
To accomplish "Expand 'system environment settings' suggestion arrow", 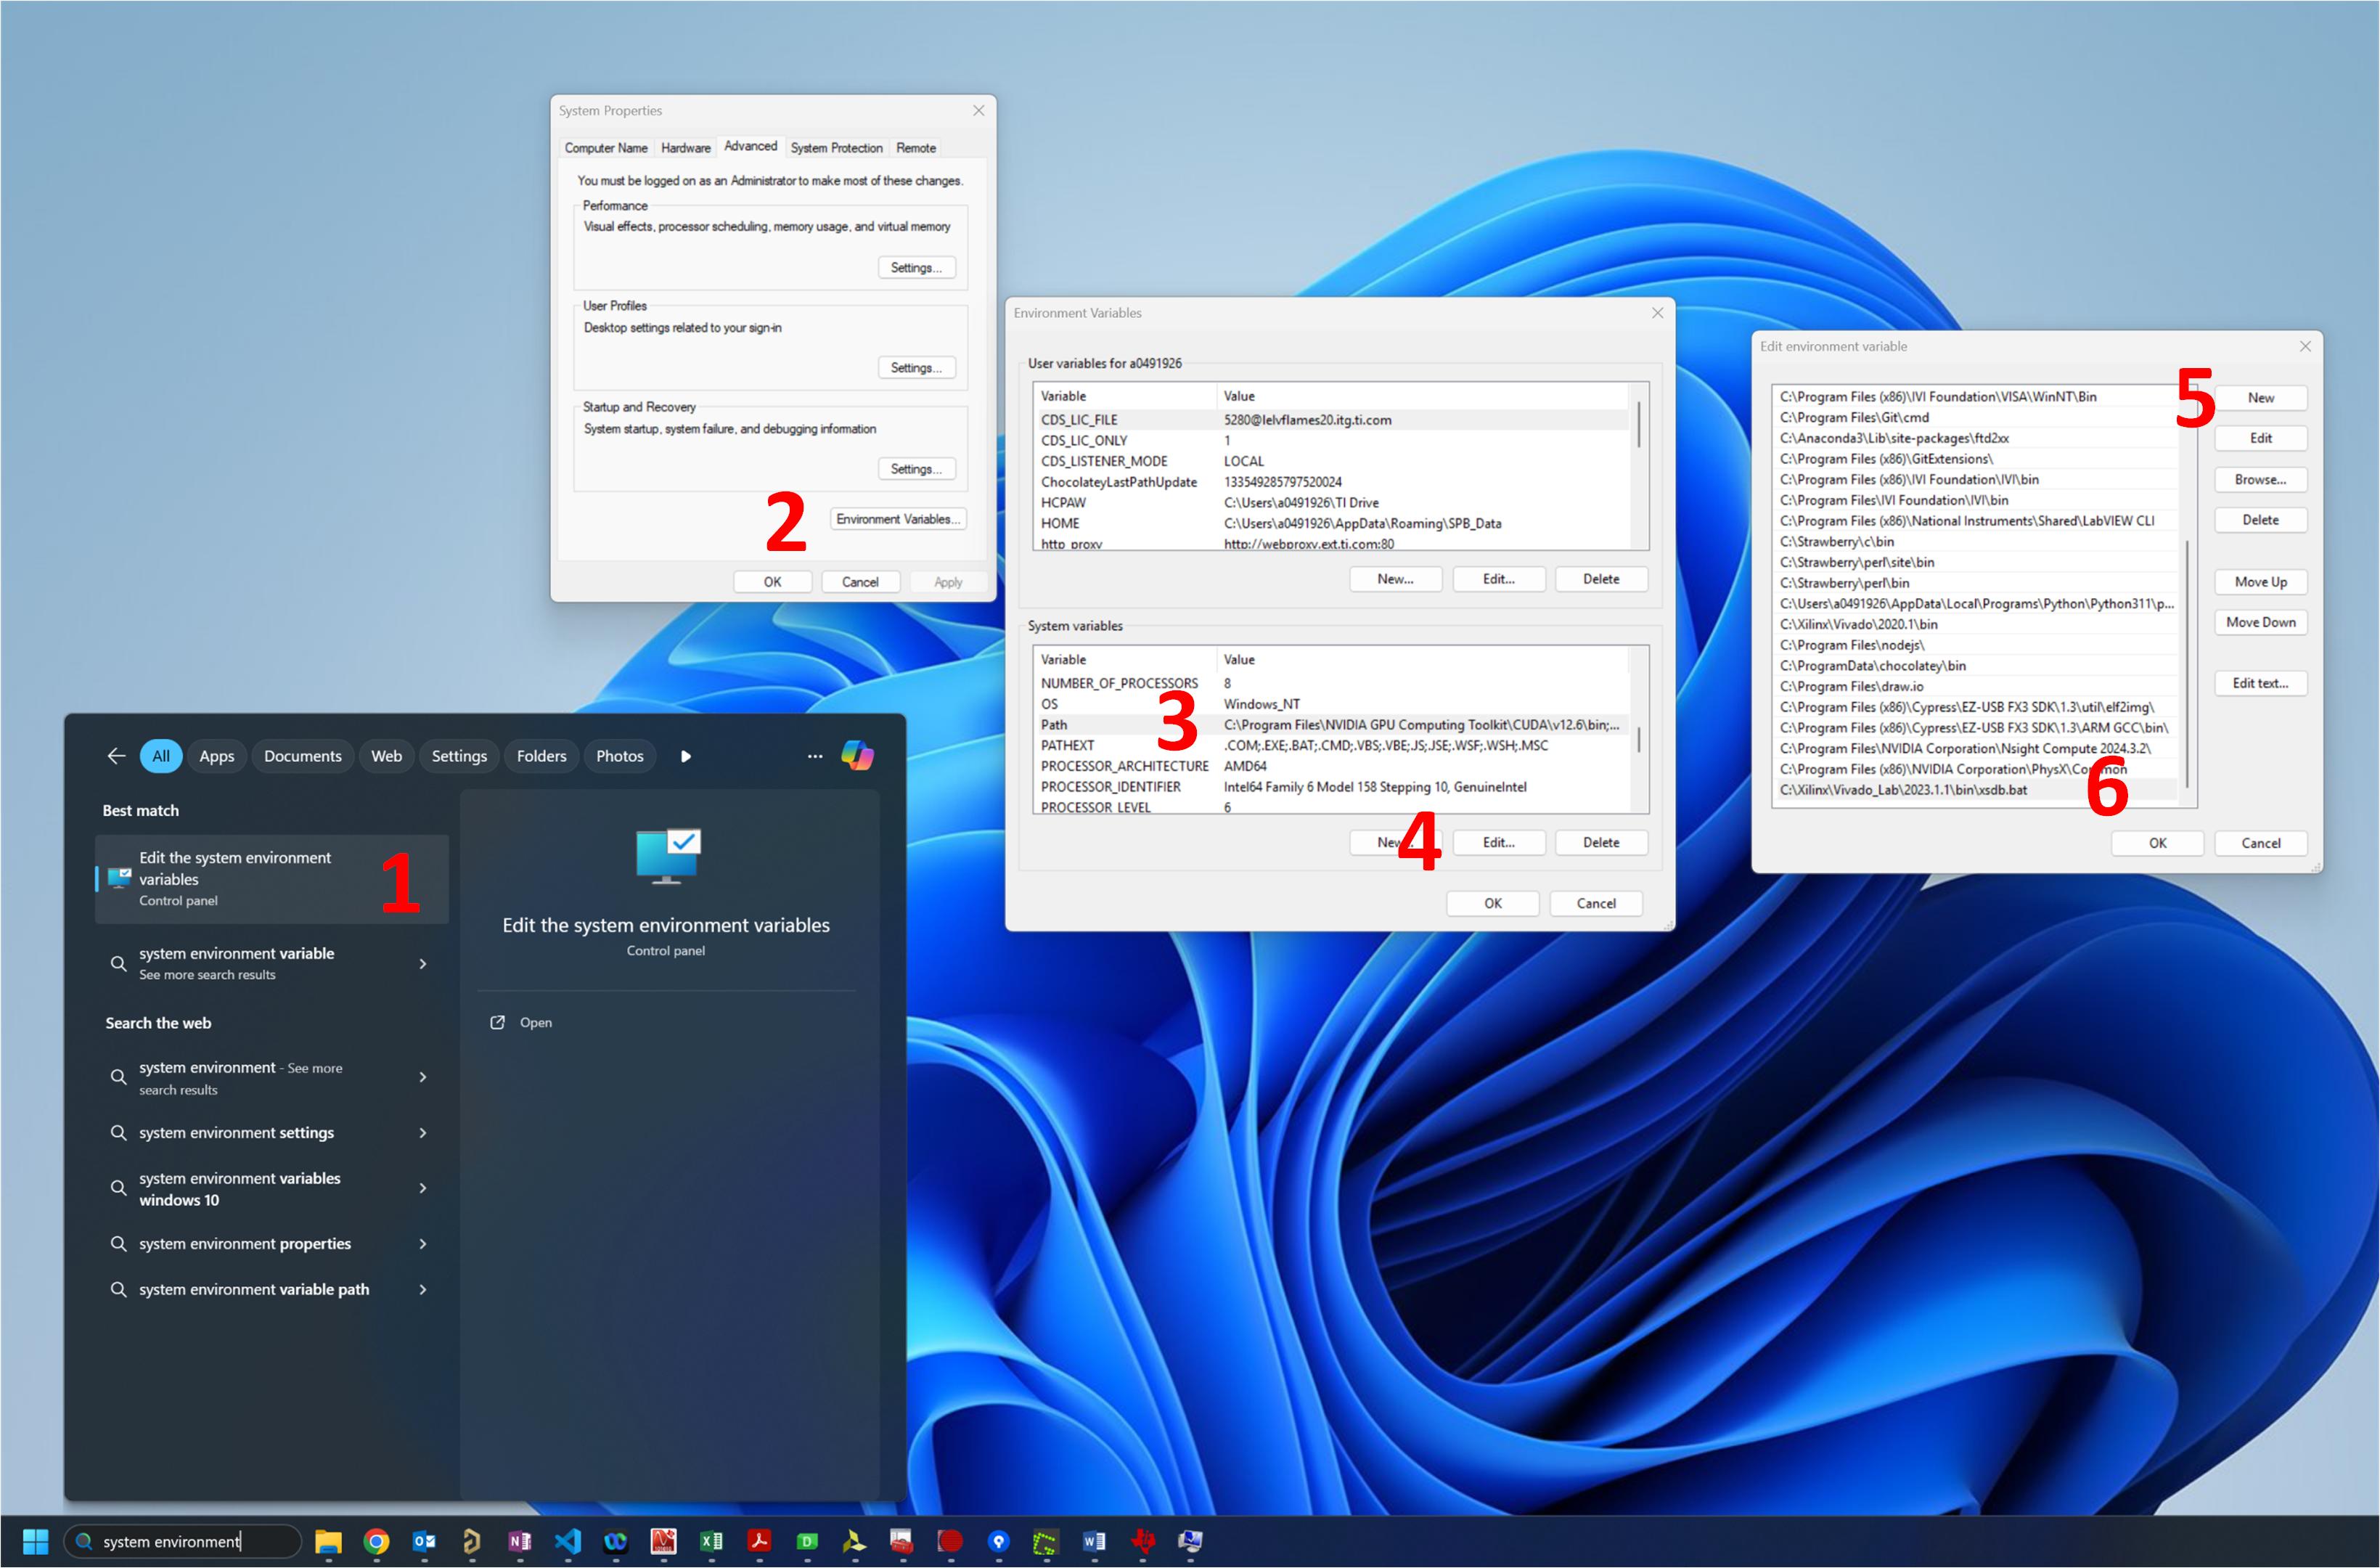I will [423, 1133].
